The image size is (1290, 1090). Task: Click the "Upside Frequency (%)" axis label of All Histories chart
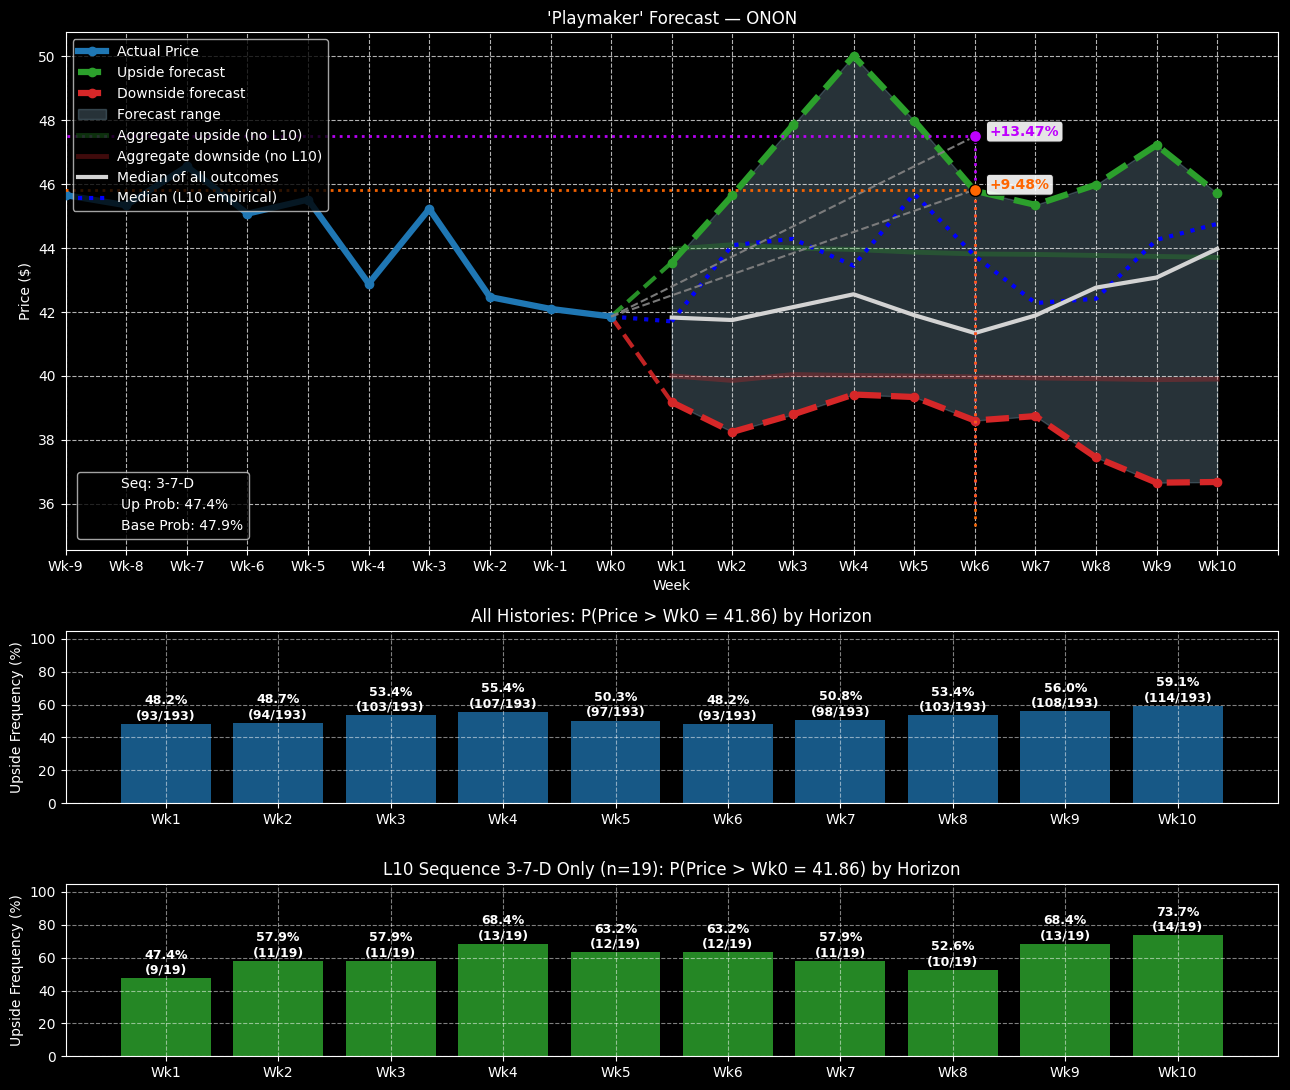[16, 717]
